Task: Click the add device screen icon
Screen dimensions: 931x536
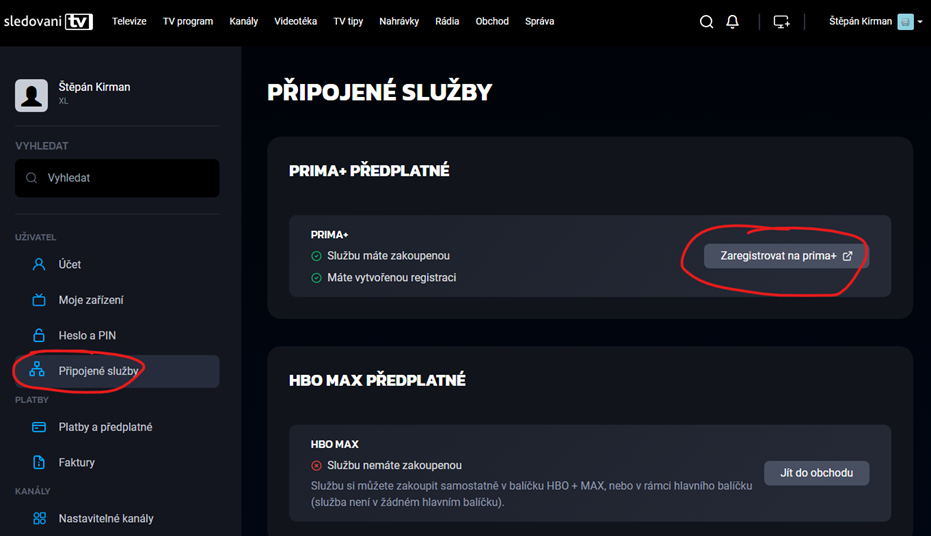Action: click(x=782, y=22)
